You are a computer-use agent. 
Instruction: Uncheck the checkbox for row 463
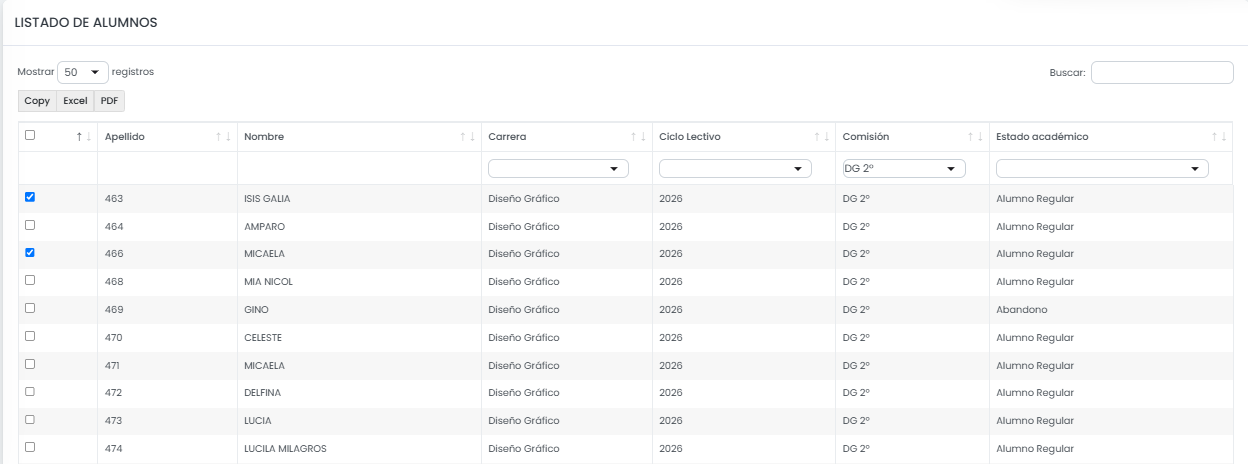[30, 197]
